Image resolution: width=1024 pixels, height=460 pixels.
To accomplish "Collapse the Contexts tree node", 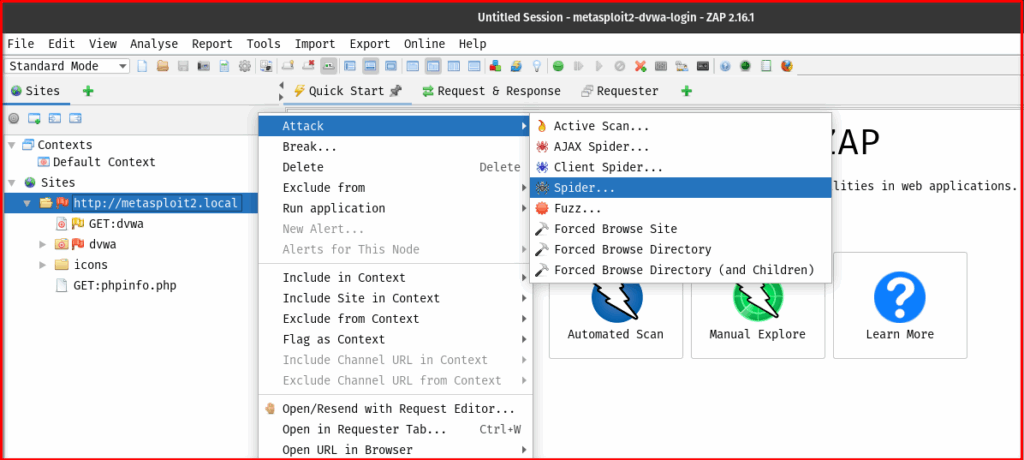I will [12, 144].
